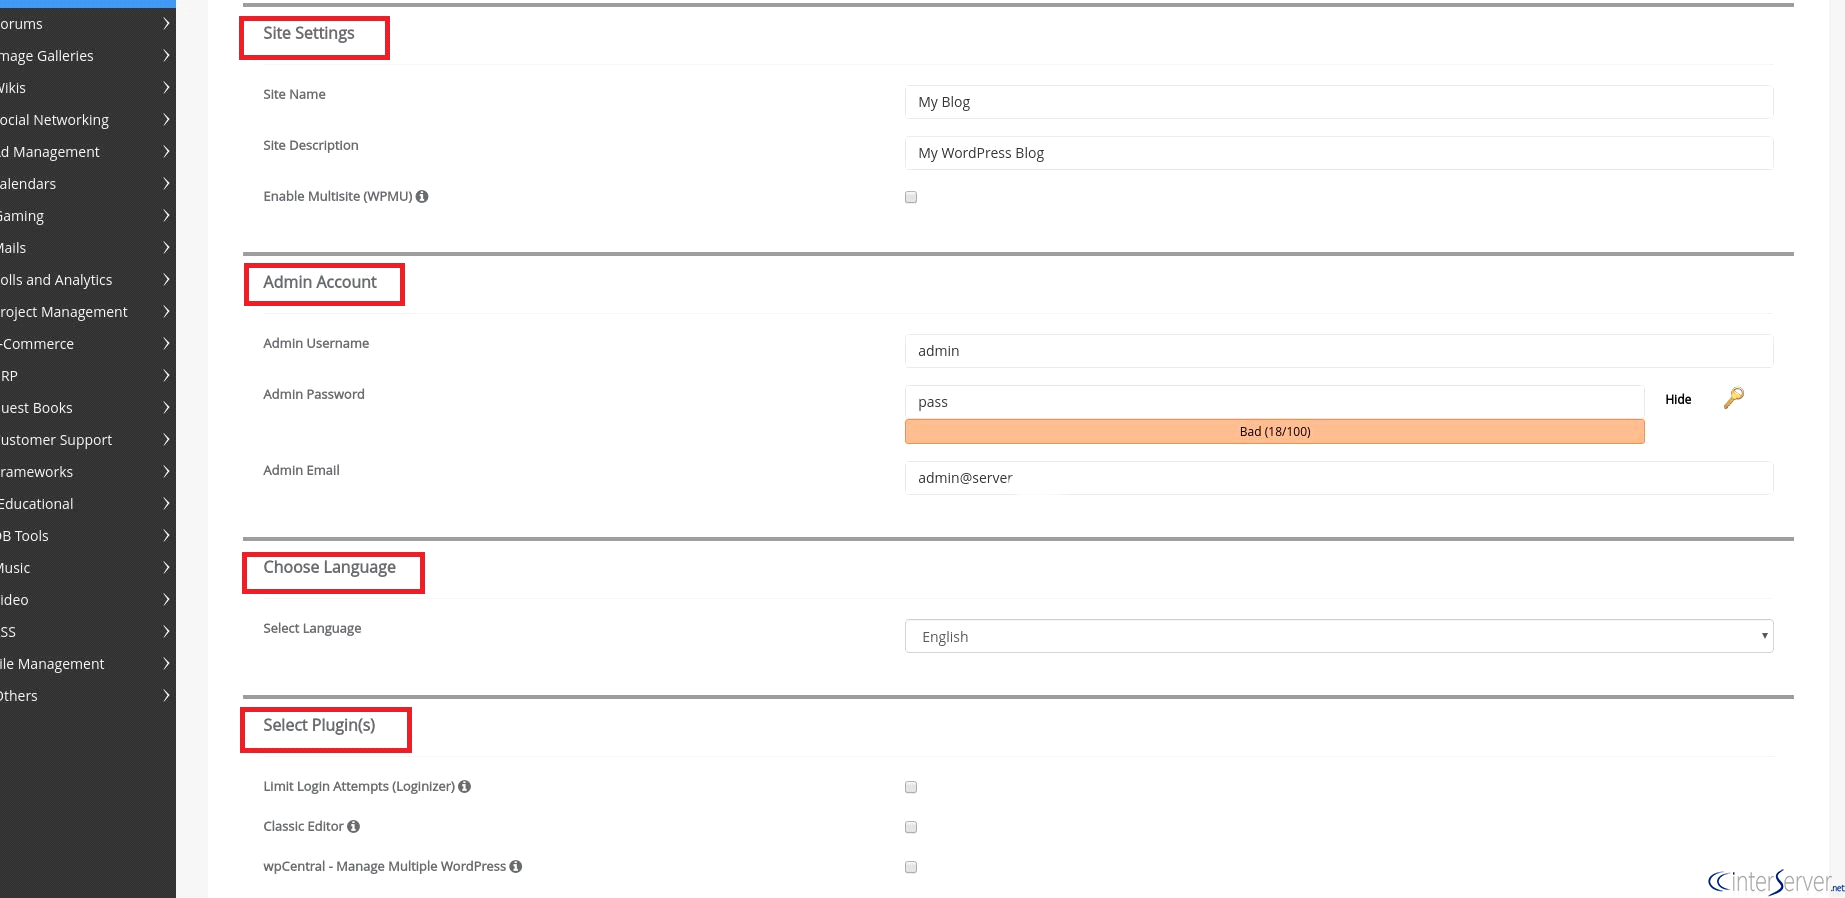The image size is (1845, 898).
Task: Open the File Management category
Action: (x=88, y=664)
